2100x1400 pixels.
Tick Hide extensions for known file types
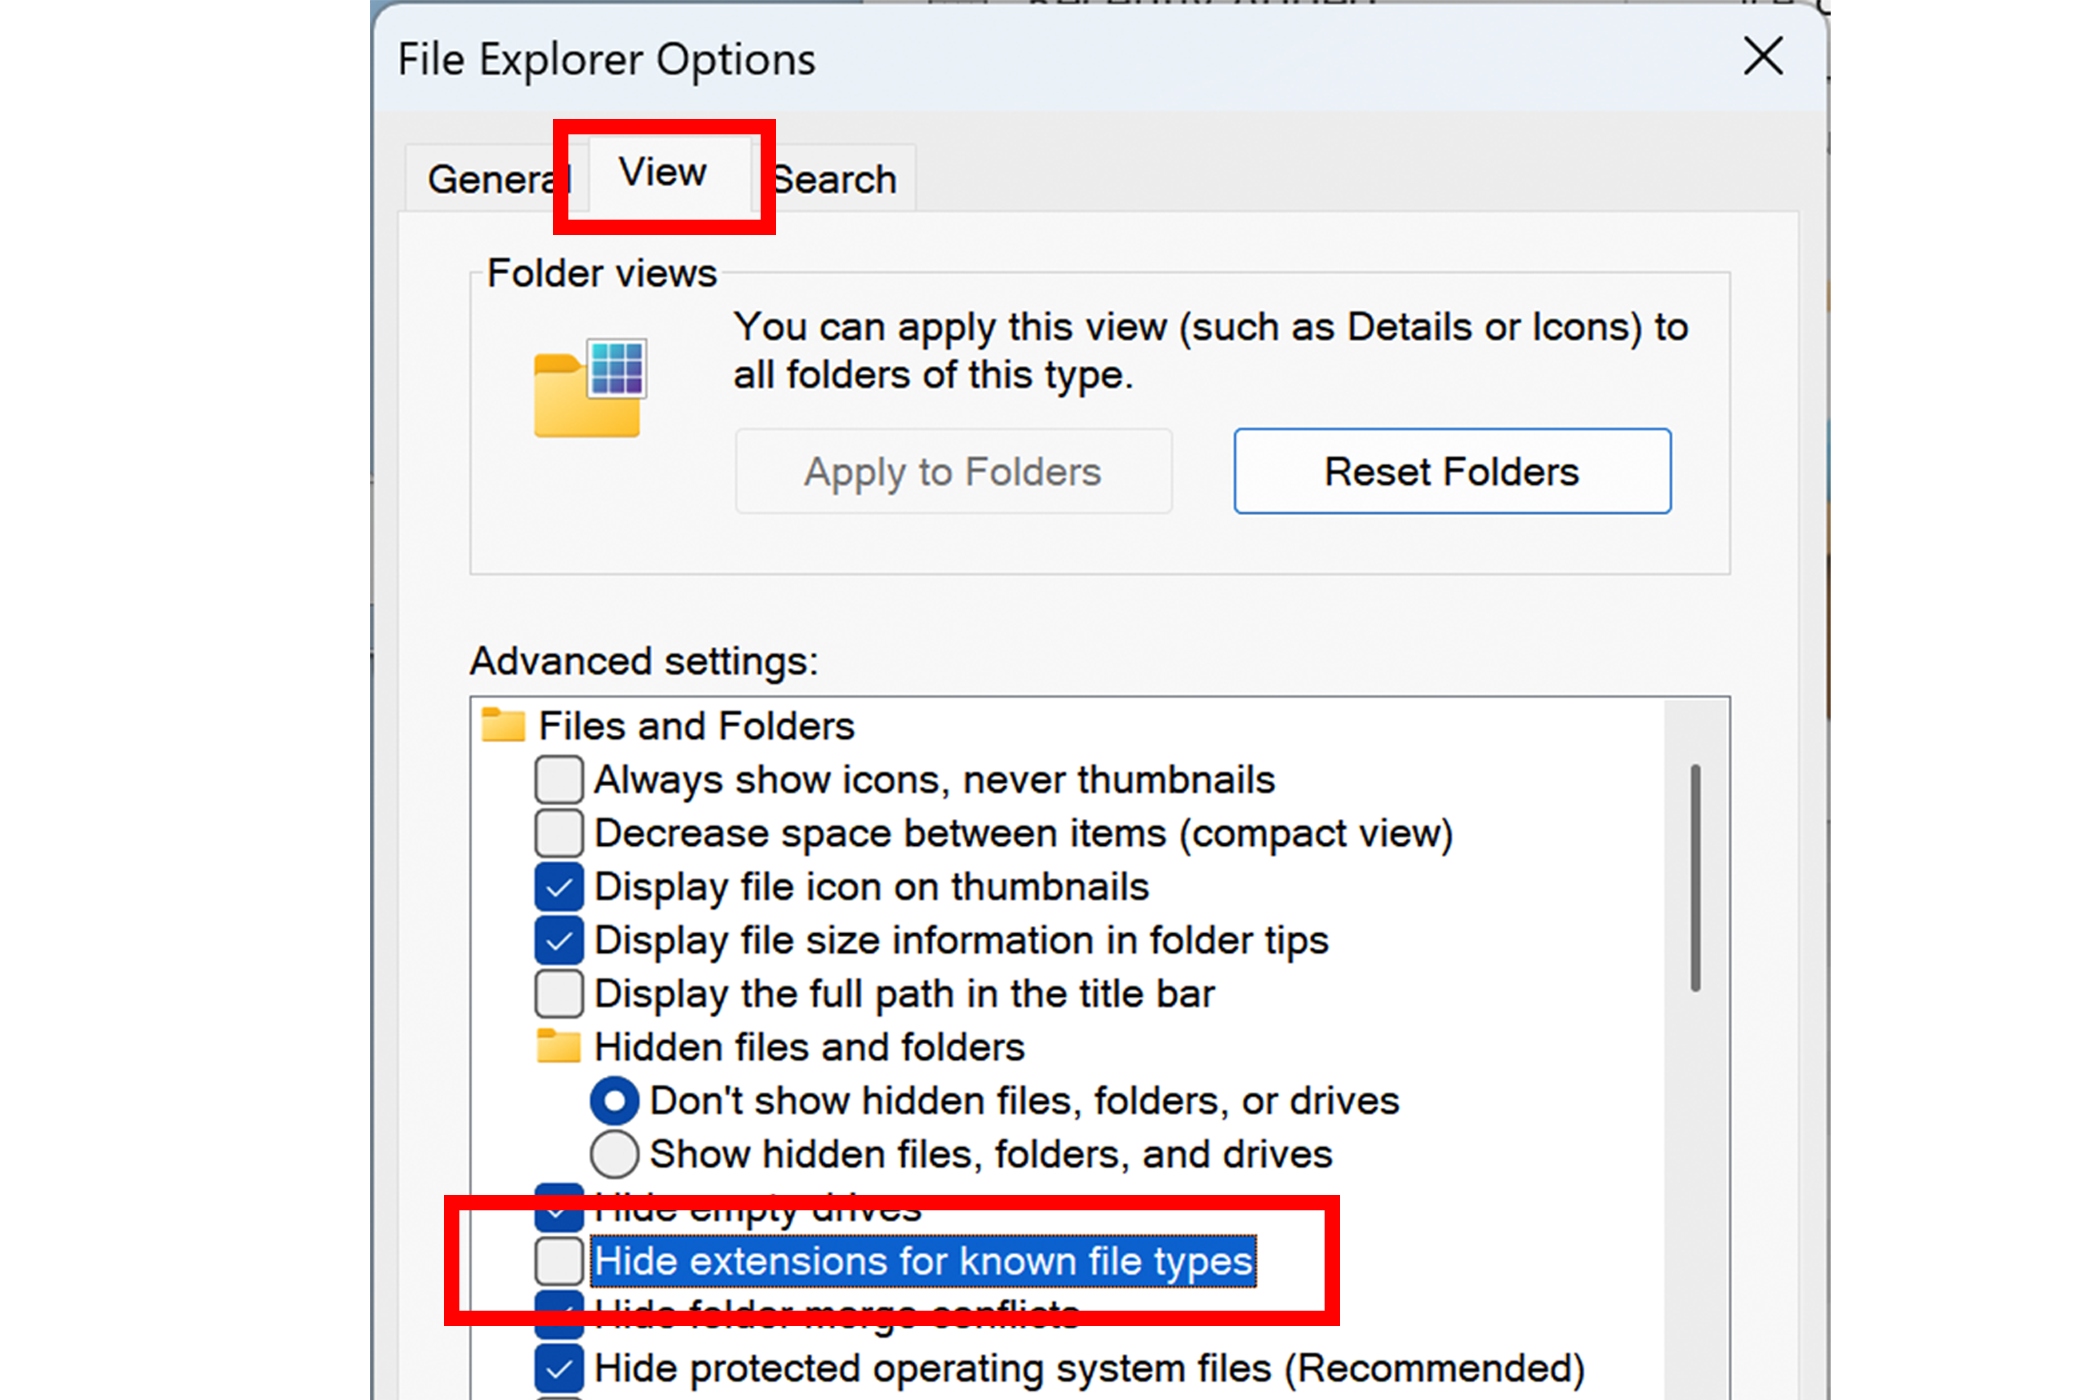coord(559,1261)
